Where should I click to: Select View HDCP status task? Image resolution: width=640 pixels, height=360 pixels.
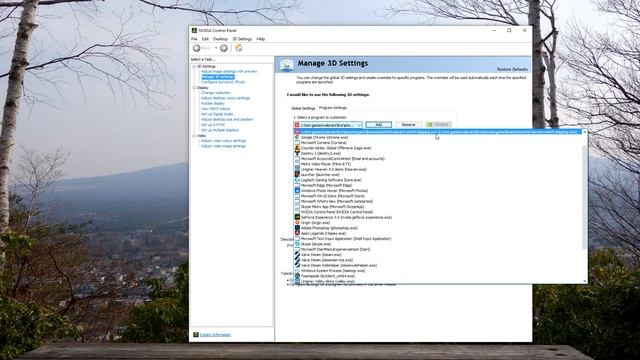216,109
